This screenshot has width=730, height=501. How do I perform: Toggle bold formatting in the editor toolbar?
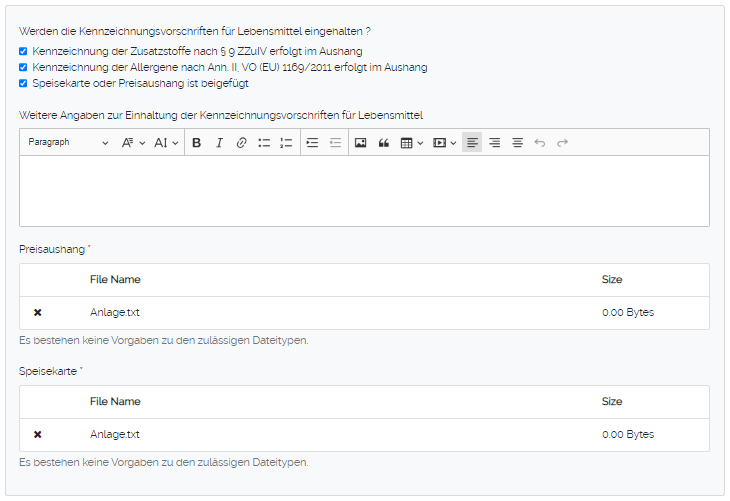(x=197, y=143)
